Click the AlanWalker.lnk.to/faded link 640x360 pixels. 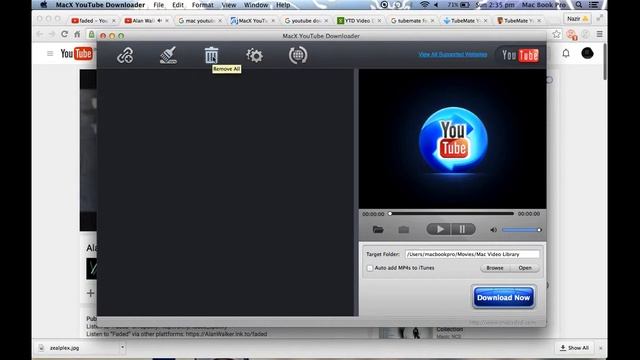tap(227, 334)
